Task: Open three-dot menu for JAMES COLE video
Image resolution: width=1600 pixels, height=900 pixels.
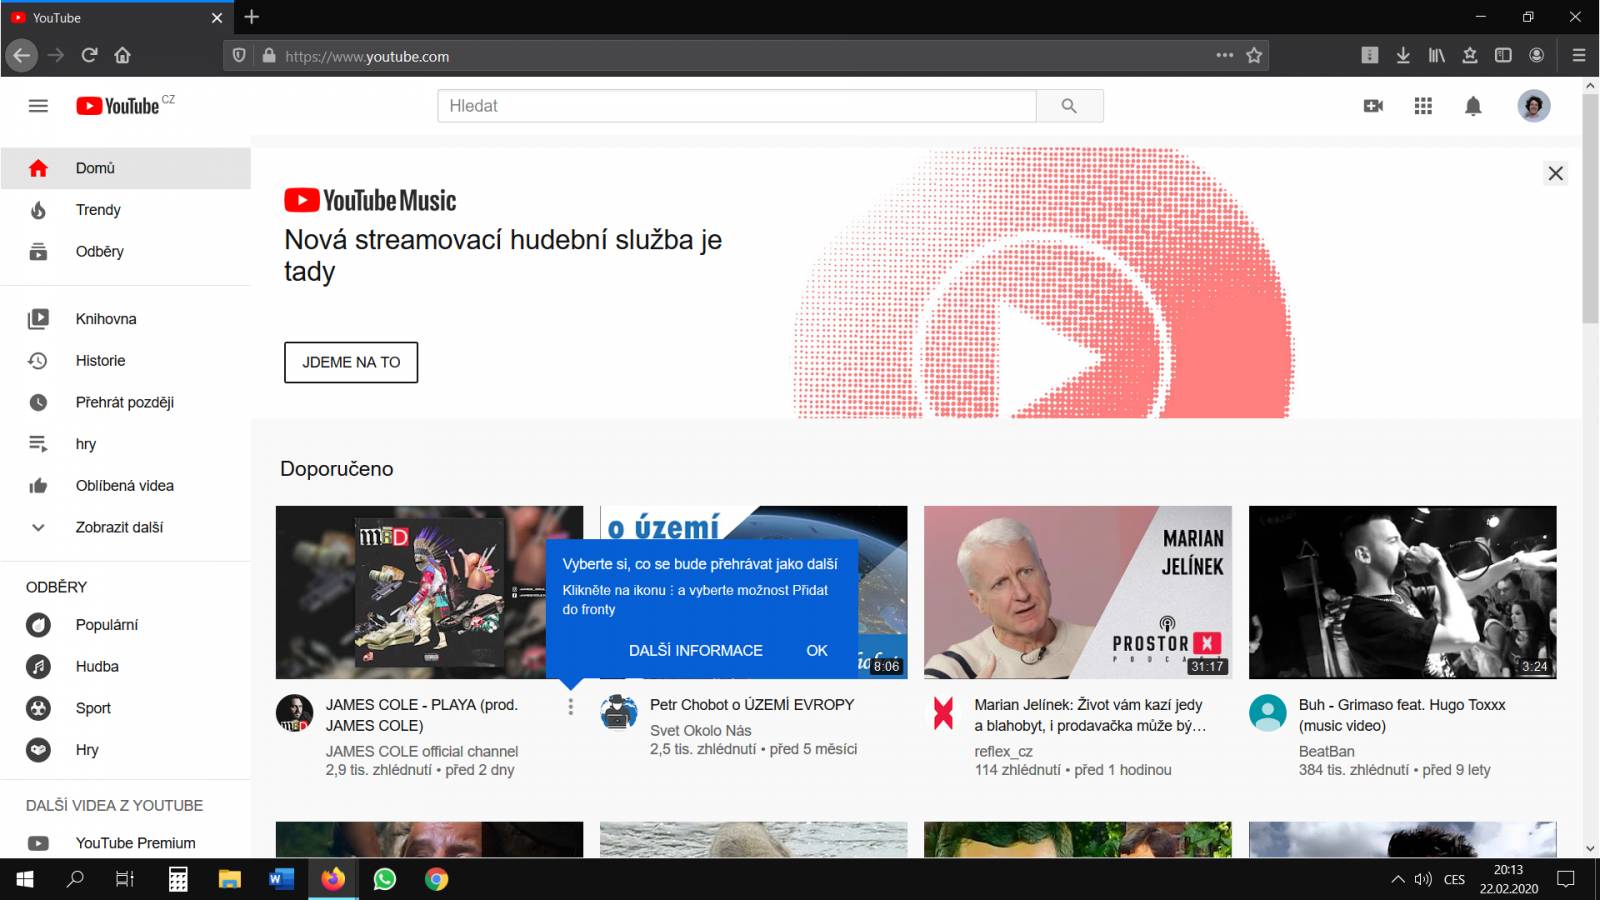Action: [x=571, y=707]
